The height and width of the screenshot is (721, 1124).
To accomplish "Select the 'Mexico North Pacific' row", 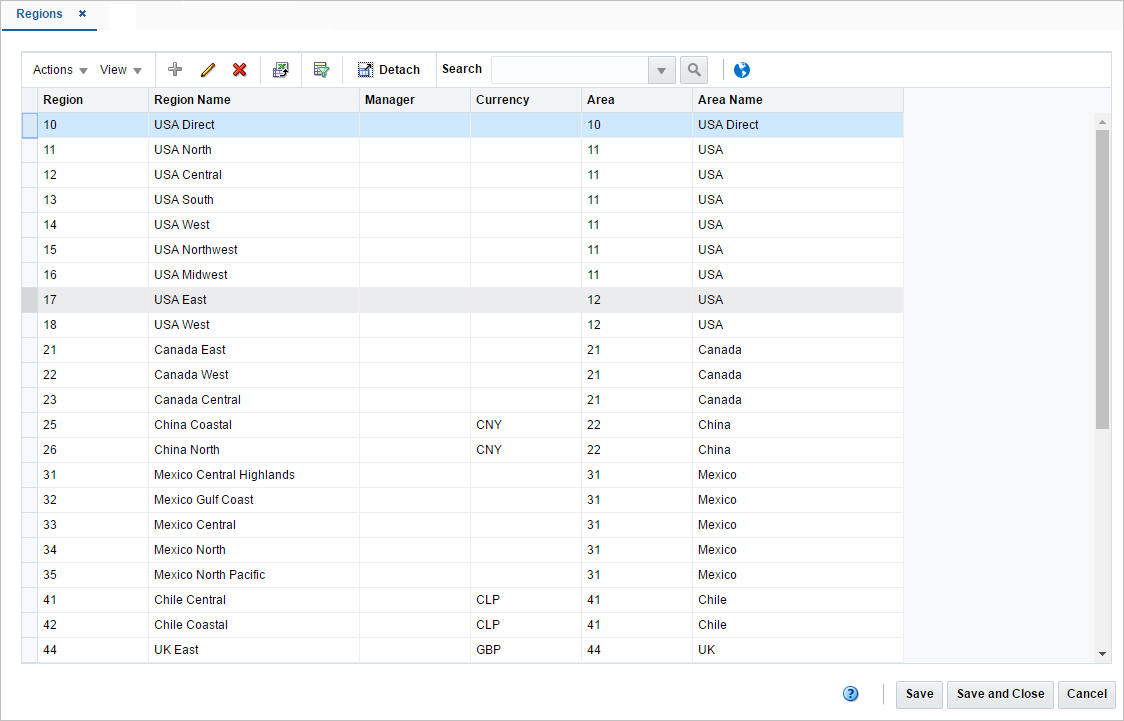I will tap(462, 575).
